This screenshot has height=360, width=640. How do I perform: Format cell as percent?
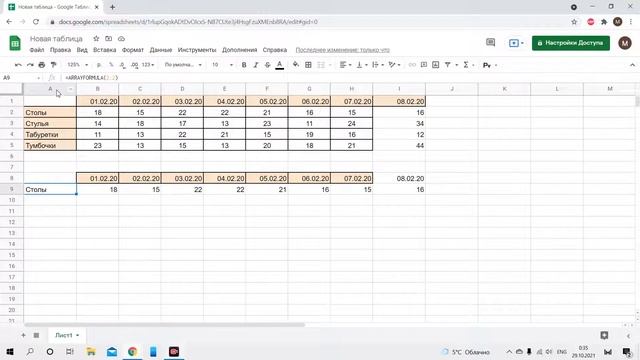tap(111, 65)
